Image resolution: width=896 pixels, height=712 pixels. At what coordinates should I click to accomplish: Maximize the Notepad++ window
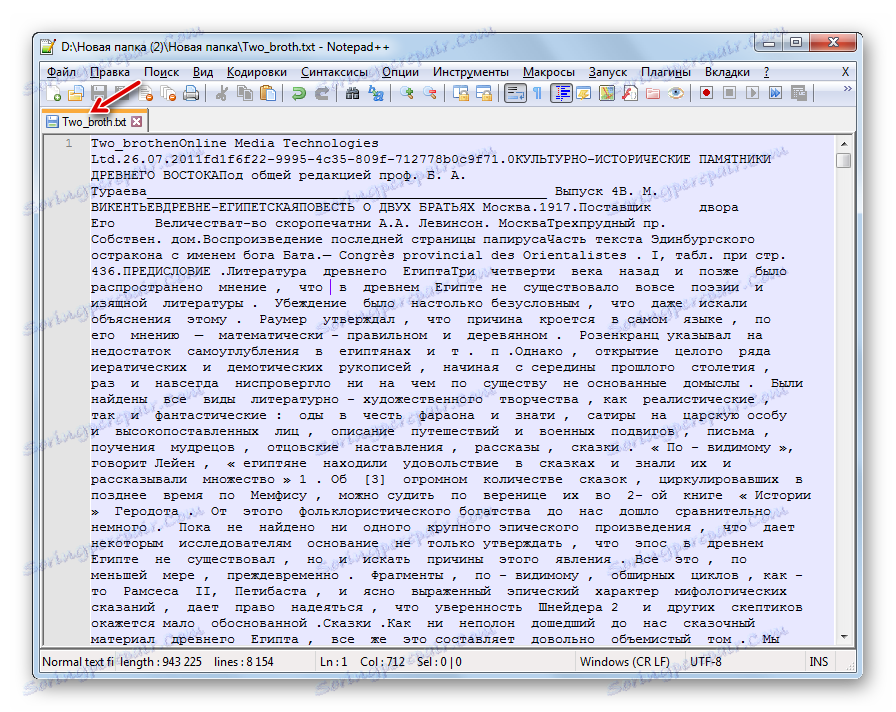795,43
